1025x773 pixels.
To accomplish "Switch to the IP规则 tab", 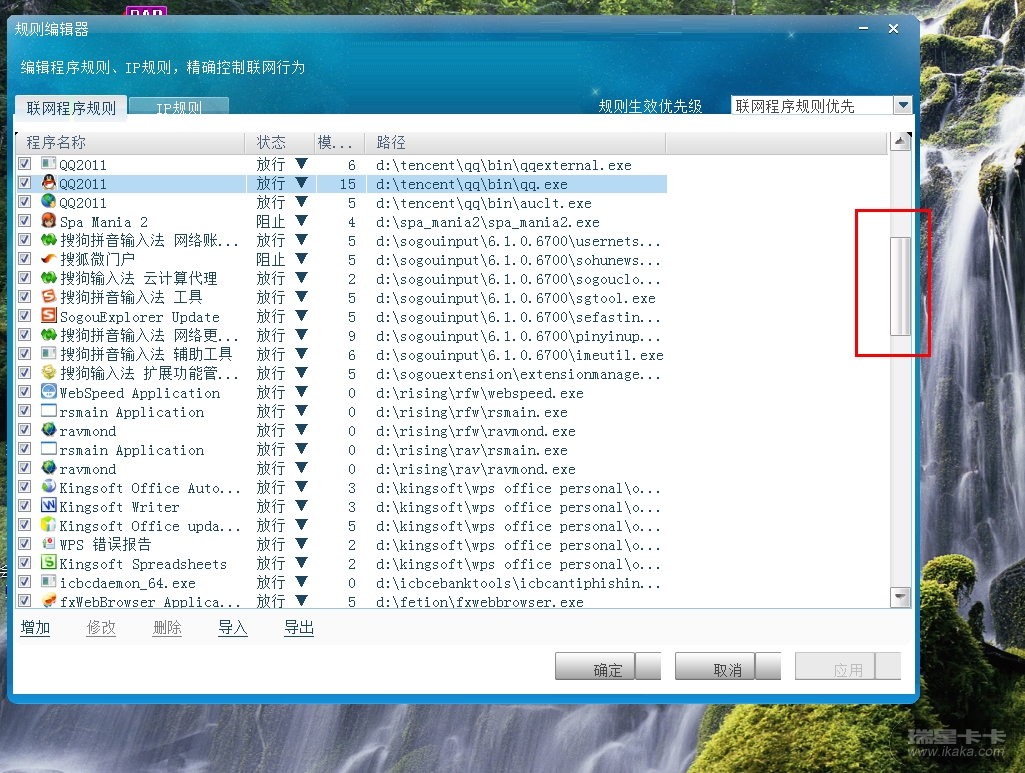I will coord(178,106).
